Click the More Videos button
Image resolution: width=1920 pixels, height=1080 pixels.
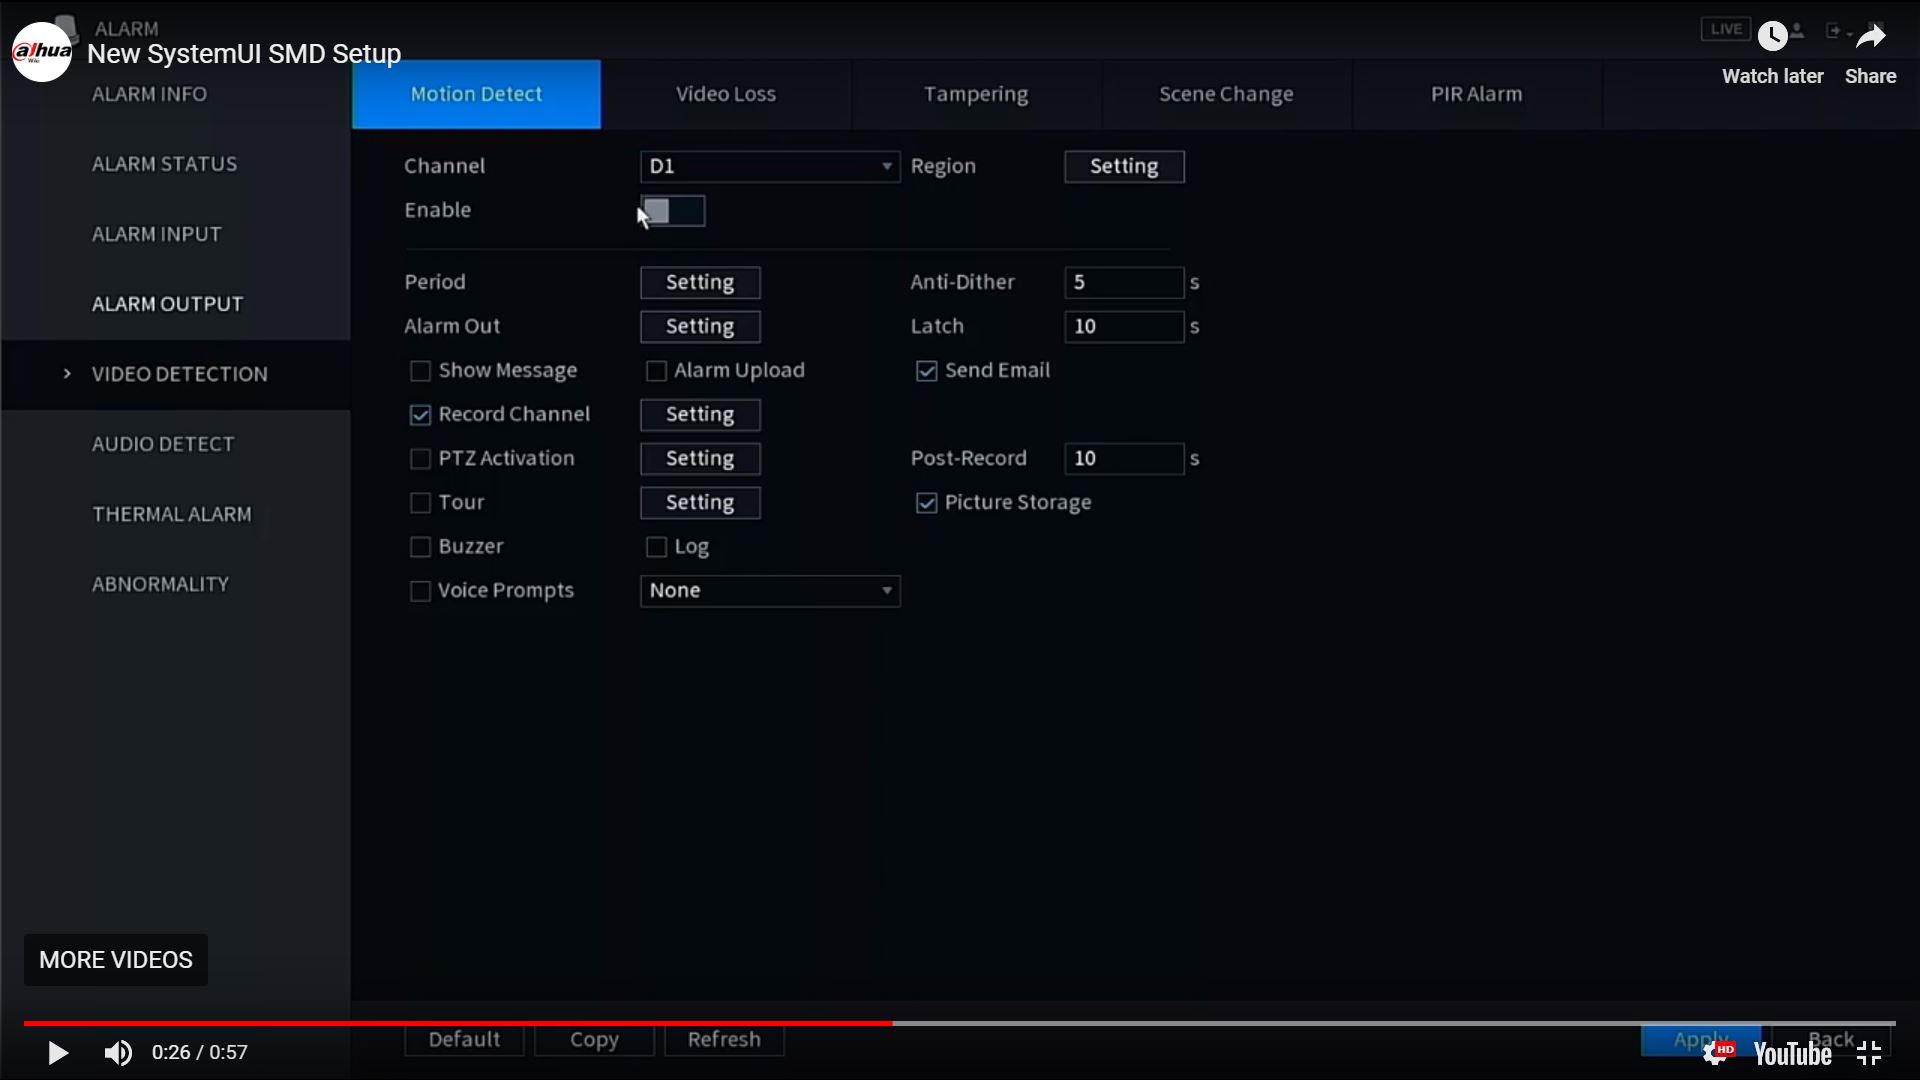coord(116,960)
